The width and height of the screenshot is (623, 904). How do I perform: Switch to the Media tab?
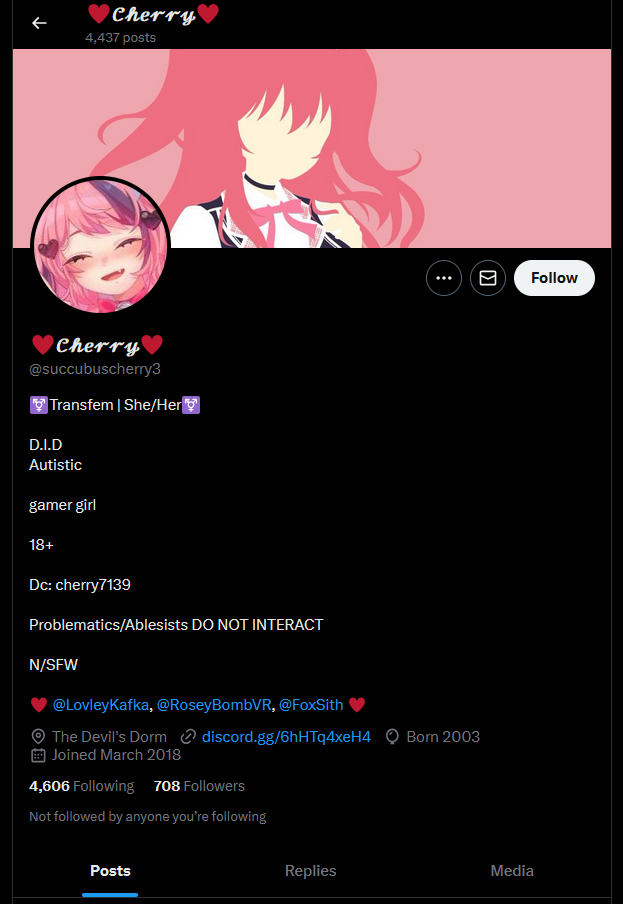pos(512,871)
